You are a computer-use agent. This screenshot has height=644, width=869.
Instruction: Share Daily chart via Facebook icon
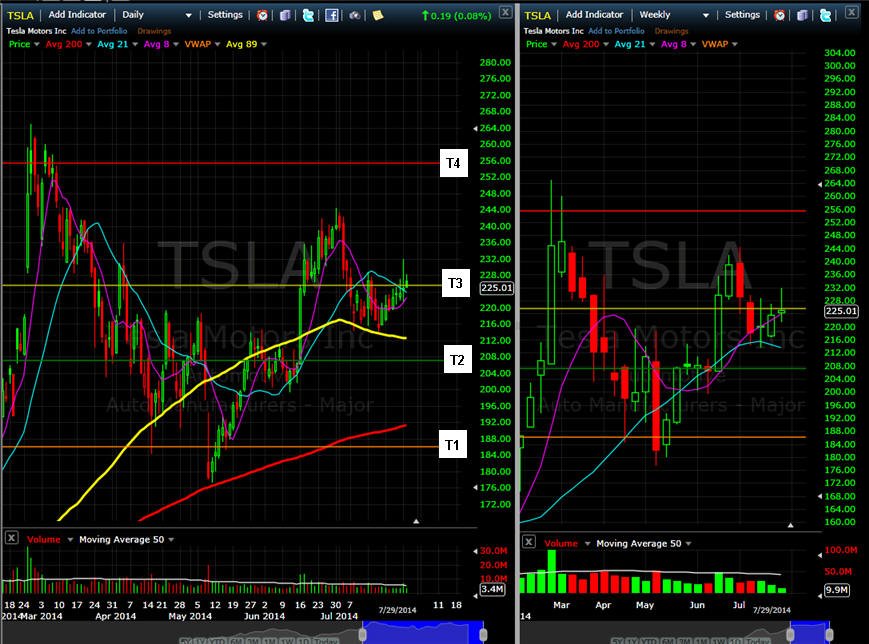331,15
